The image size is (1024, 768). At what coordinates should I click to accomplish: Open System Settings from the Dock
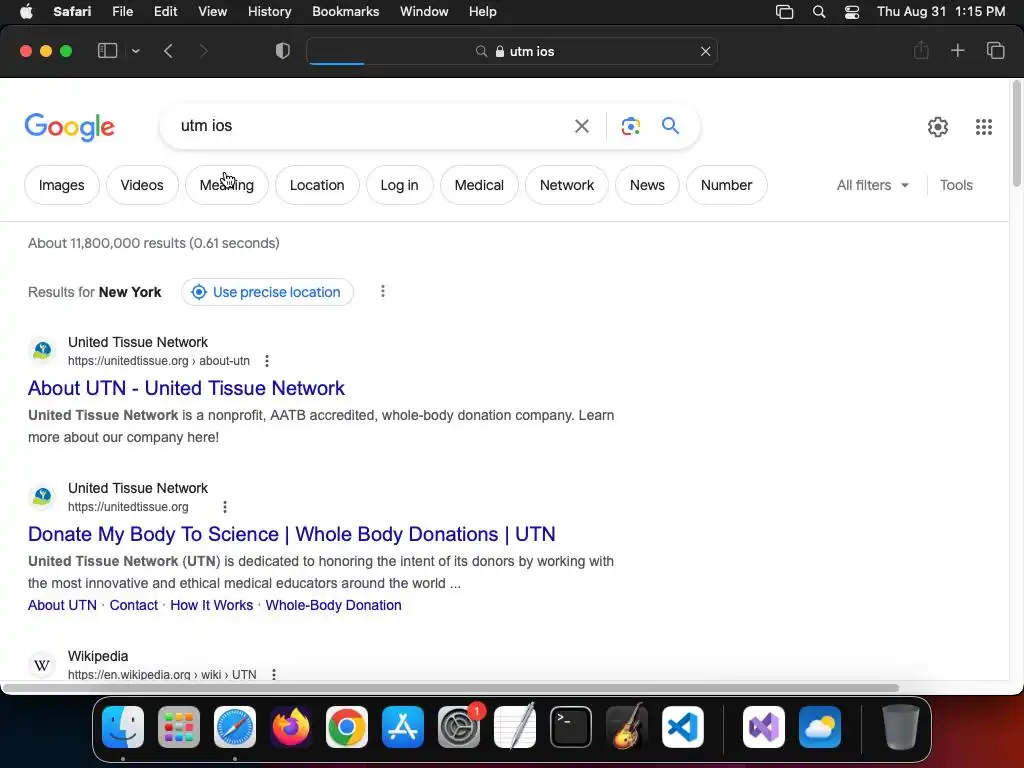459,727
